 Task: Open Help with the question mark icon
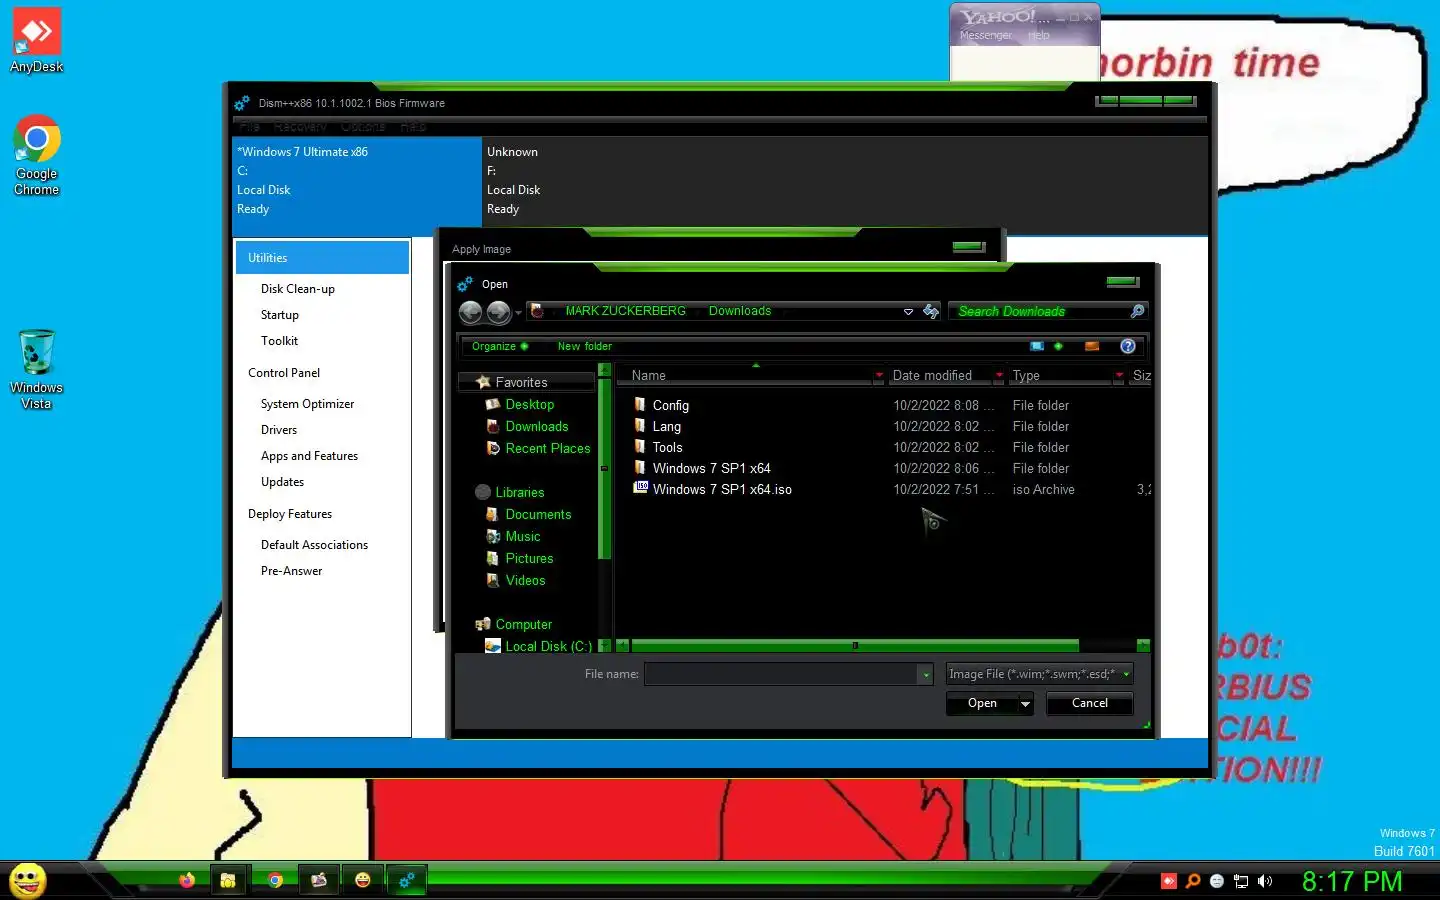1128,346
